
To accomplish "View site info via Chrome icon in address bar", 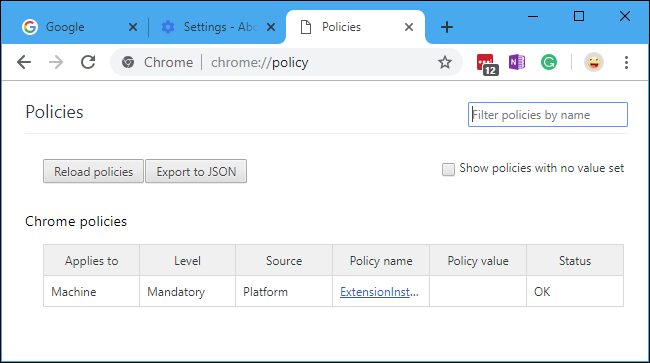I will point(128,62).
